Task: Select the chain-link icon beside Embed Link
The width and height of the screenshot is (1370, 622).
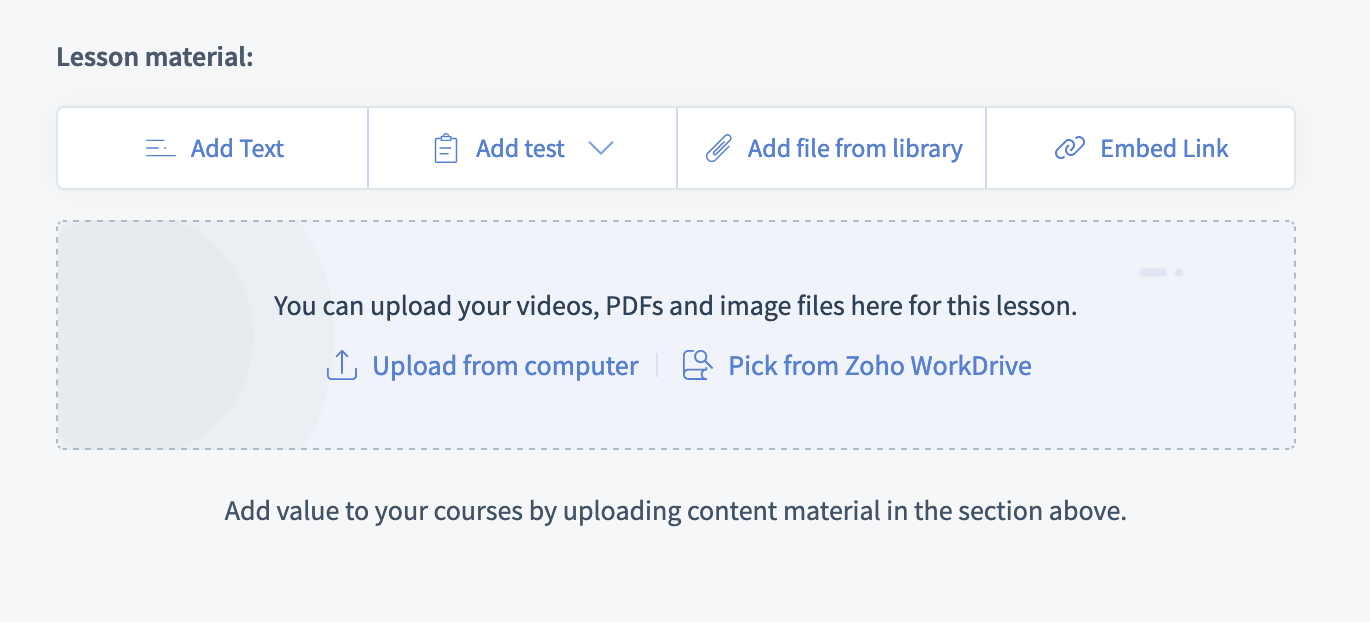Action: (1069, 147)
